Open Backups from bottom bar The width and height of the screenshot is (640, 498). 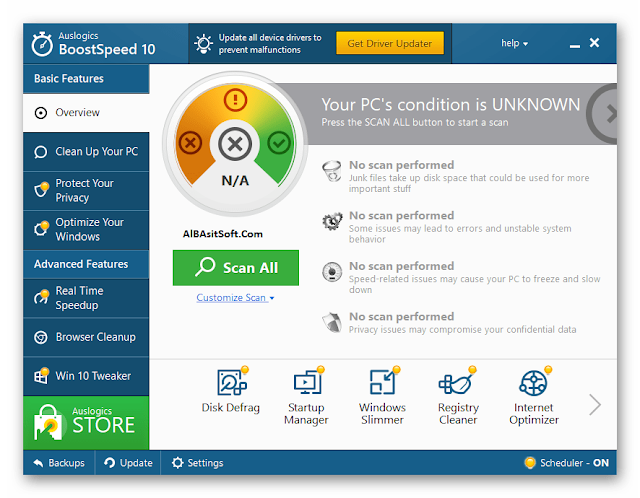tap(59, 462)
